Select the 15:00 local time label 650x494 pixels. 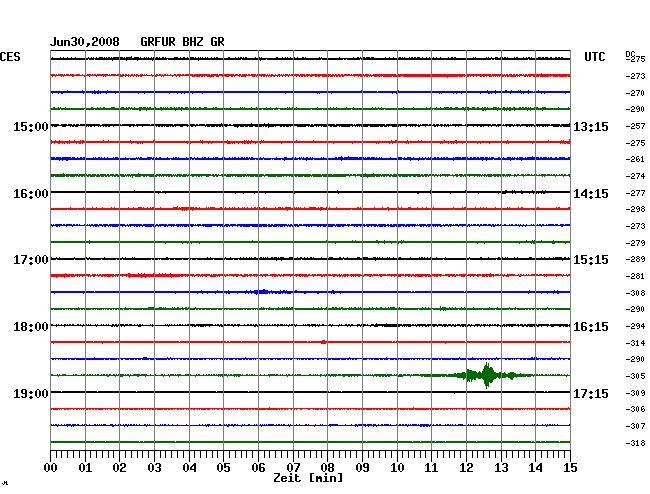pyautogui.click(x=31, y=126)
